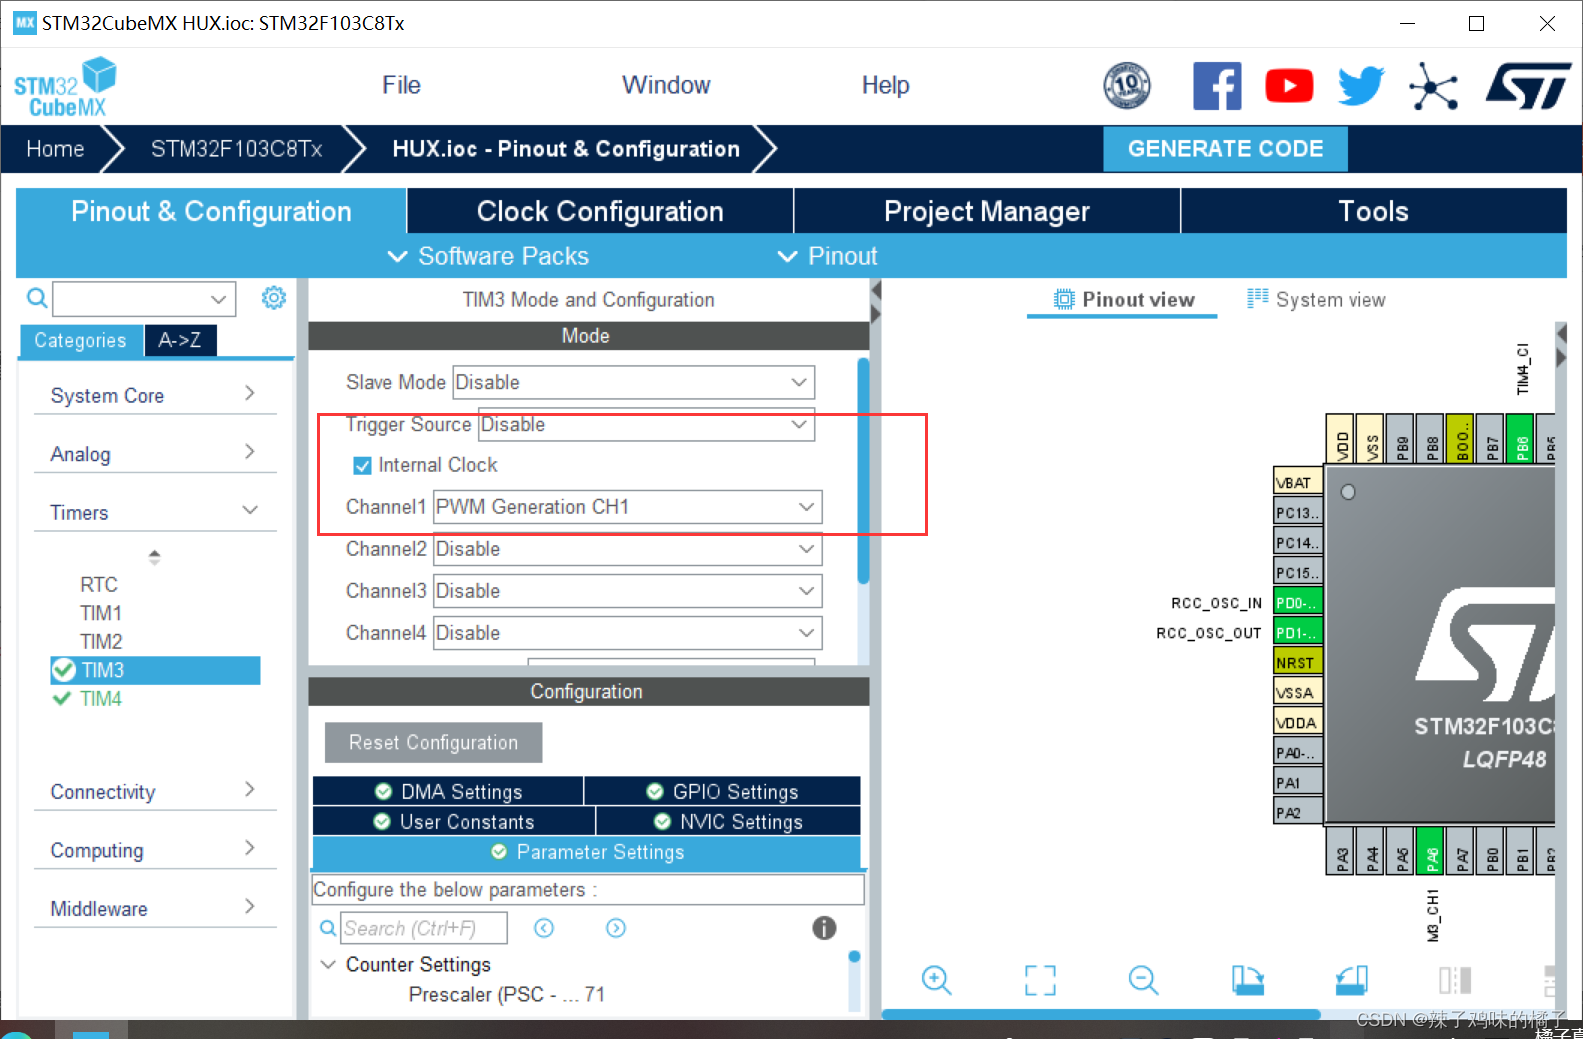Open the Help menu
This screenshot has width=1583, height=1039.
[x=886, y=85]
